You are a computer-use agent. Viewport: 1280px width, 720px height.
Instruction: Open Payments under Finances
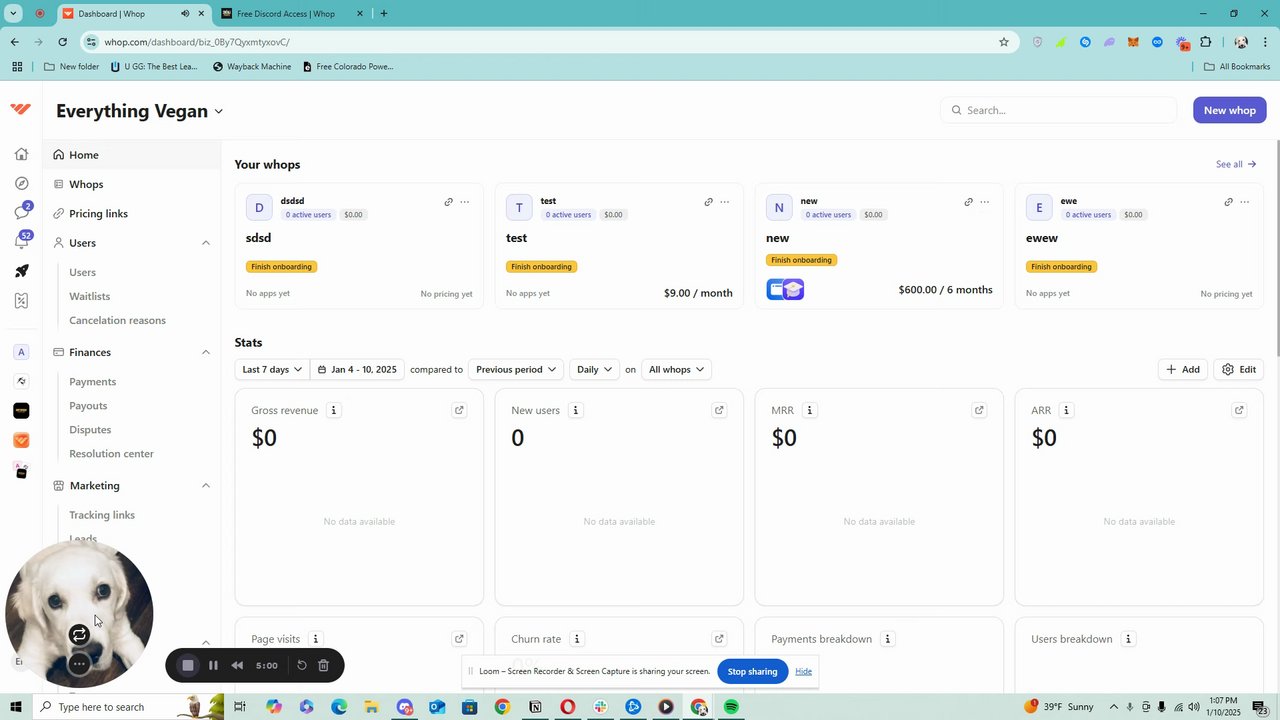(93, 381)
